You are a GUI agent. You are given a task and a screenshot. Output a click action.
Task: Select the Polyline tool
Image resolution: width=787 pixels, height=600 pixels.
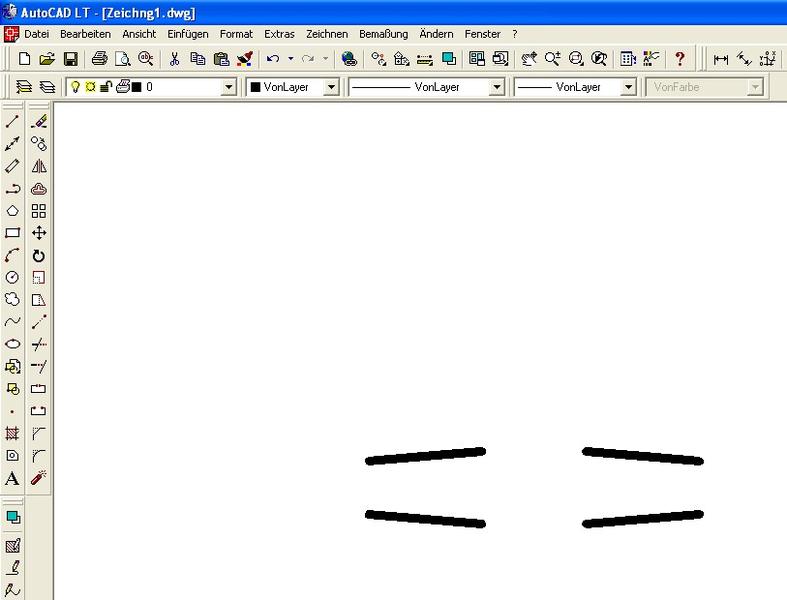point(12,189)
